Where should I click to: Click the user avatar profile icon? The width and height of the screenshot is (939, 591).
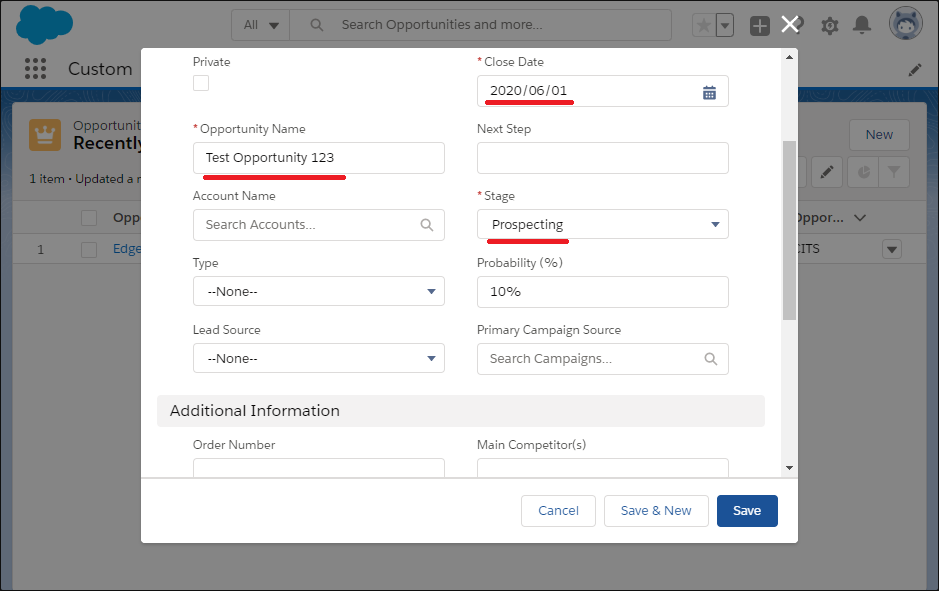tap(904, 25)
